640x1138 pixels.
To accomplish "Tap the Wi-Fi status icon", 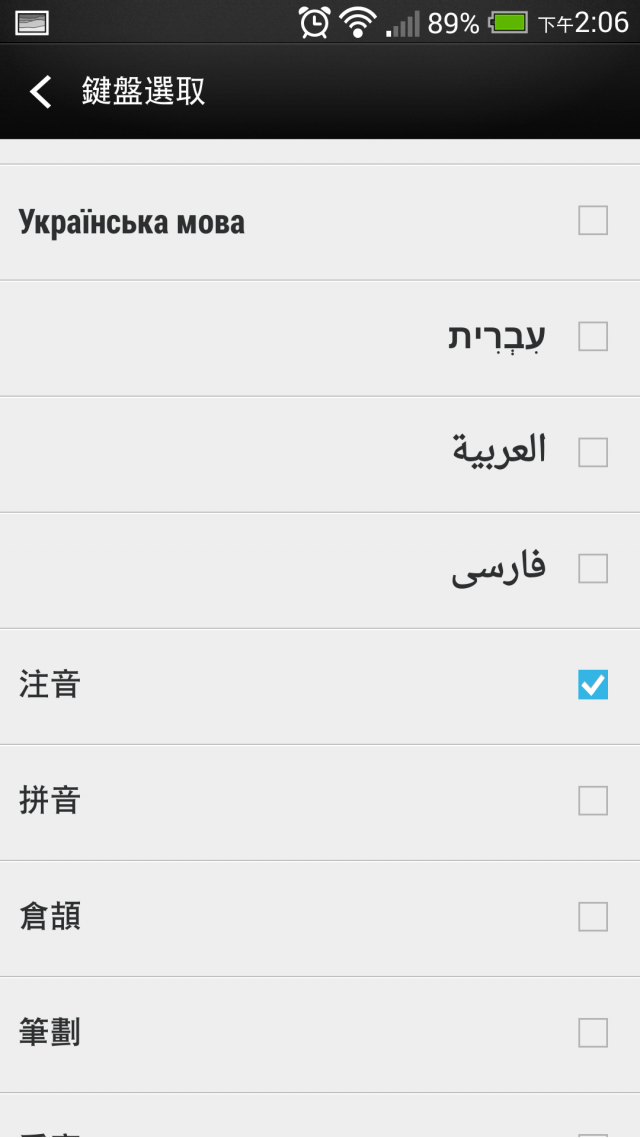I will pos(358,22).
